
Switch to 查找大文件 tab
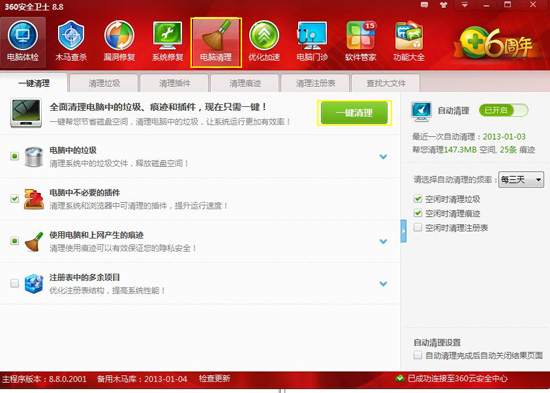coord(386,83)
